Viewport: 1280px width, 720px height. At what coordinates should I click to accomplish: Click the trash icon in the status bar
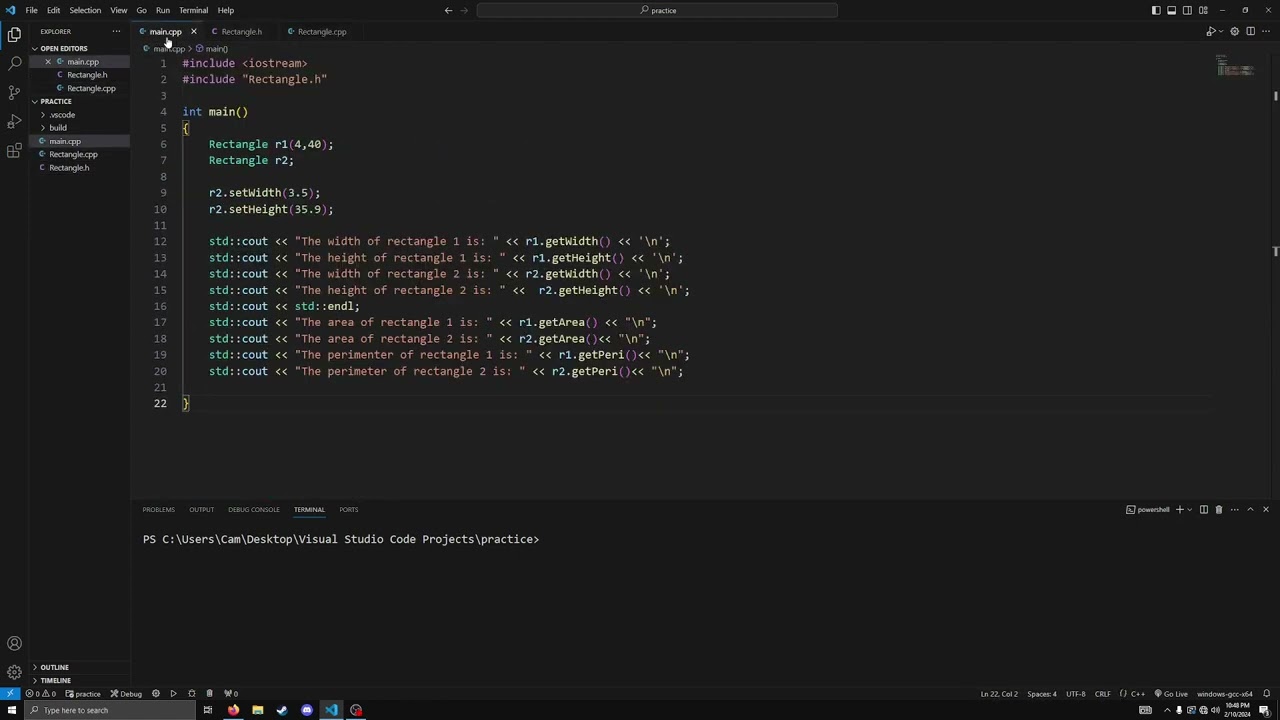pos(209,694)
